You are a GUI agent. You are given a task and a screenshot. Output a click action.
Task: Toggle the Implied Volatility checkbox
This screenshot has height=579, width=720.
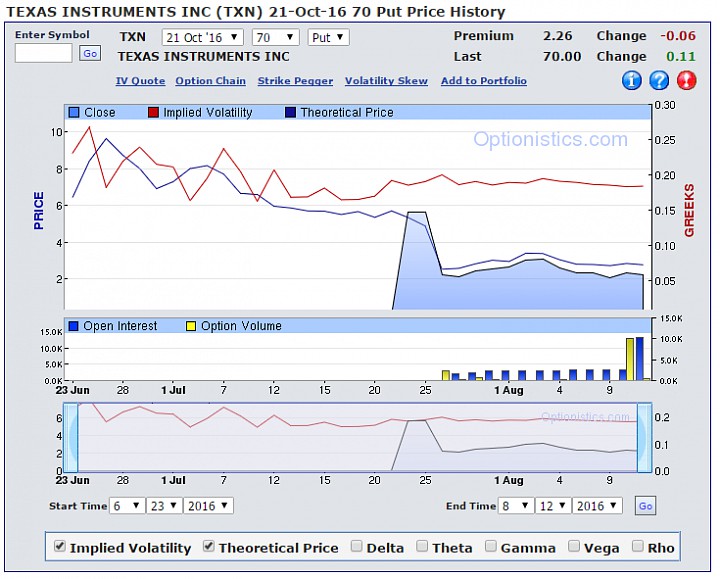(x=60, y=546)
